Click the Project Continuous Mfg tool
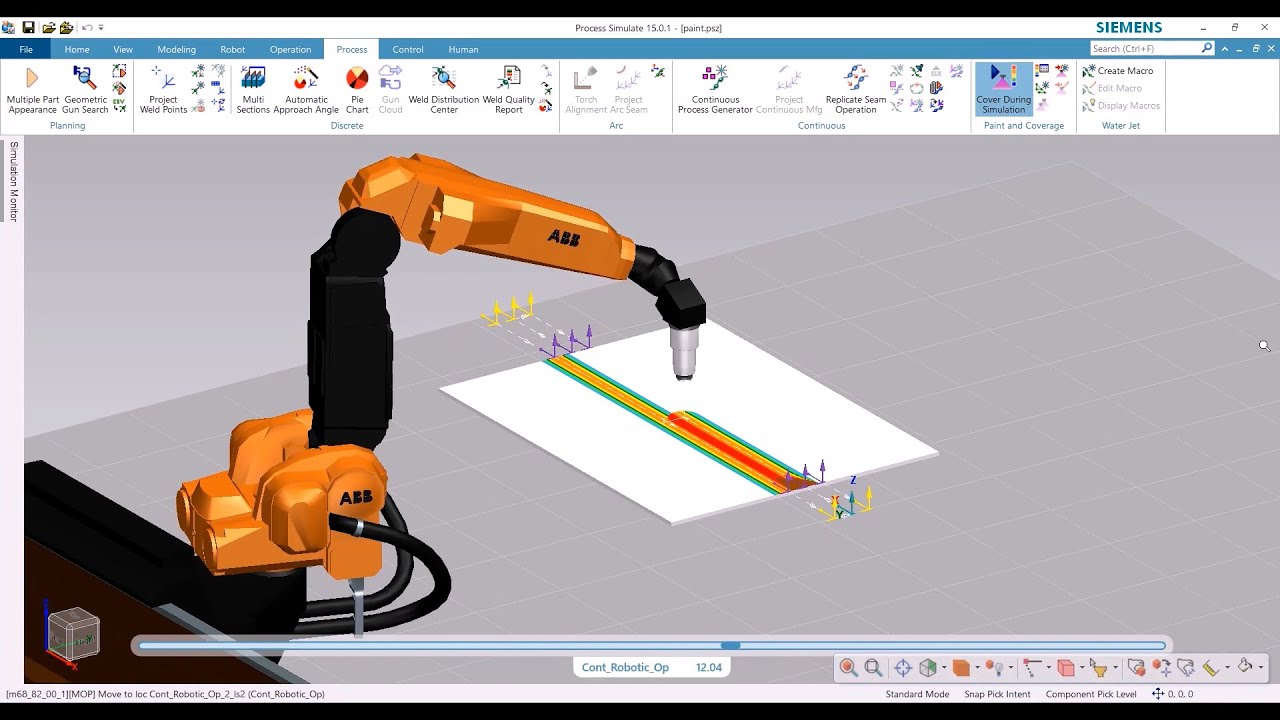Screen dimensions: 1280x720 coord(789,90)
